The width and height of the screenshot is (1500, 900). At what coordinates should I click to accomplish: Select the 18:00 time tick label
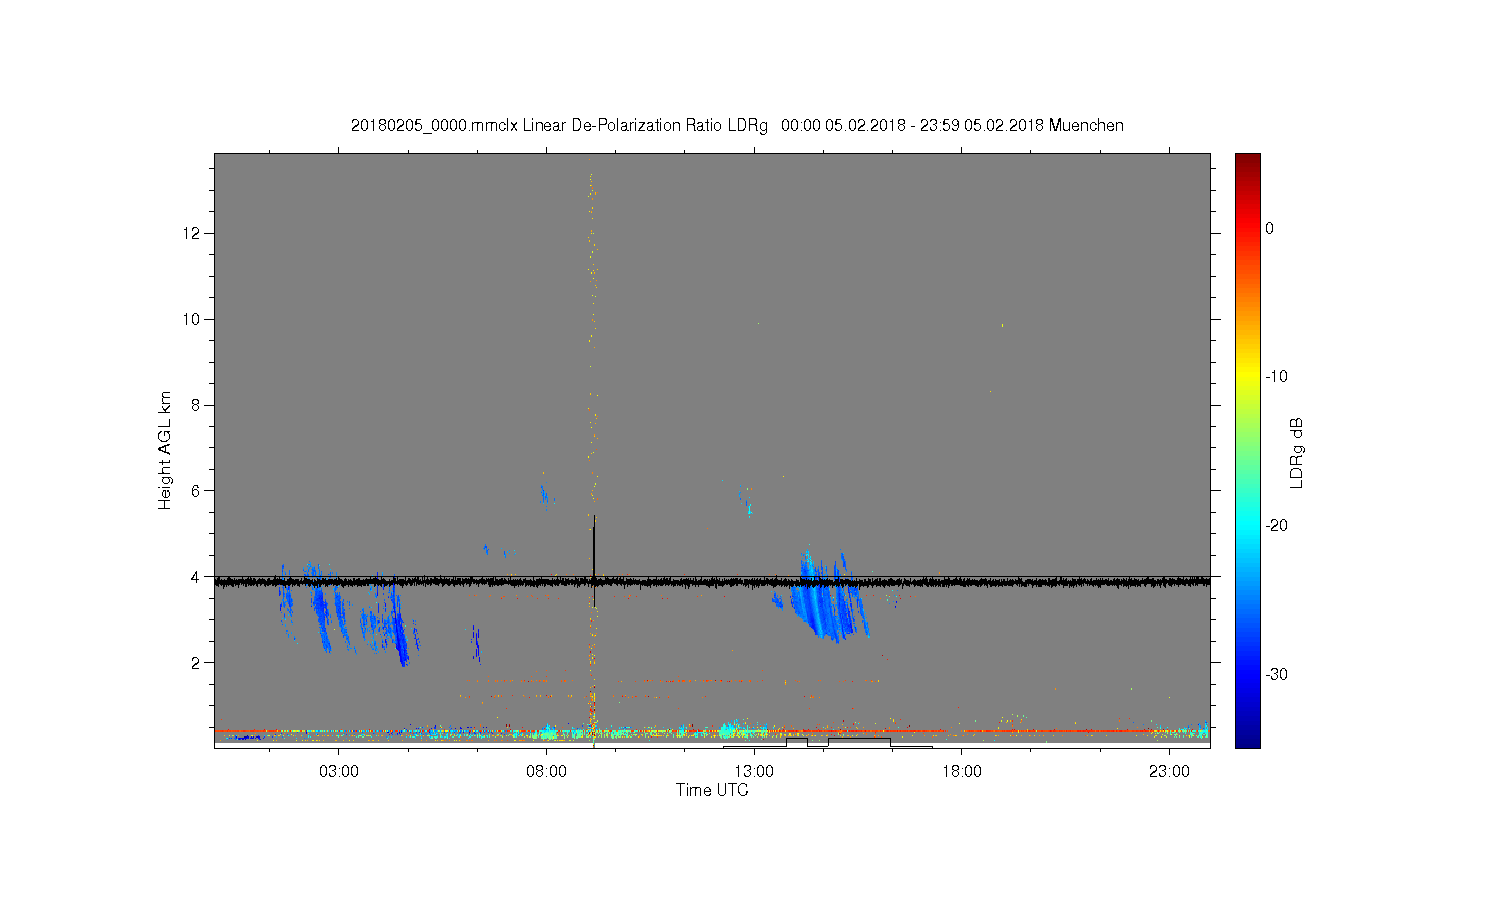tap(962, 772)
